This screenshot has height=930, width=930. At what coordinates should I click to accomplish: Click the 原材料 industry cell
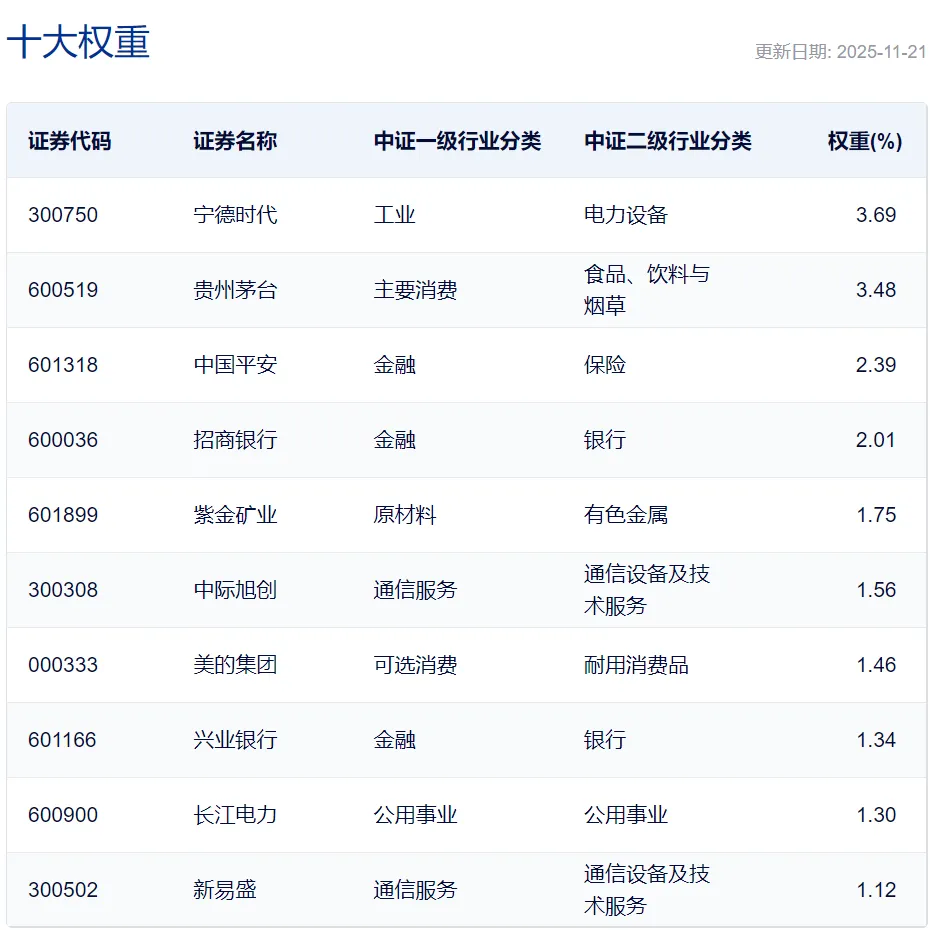tap(405, 515)
